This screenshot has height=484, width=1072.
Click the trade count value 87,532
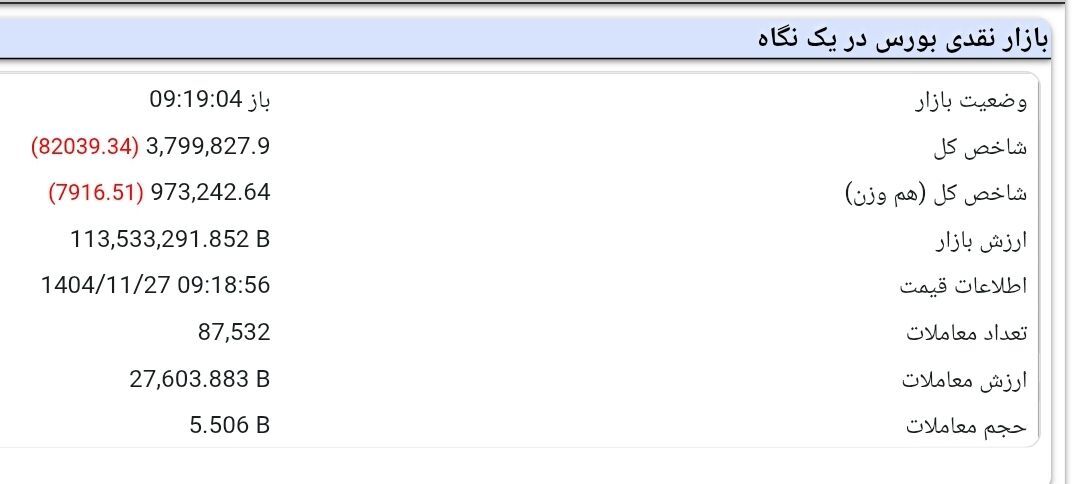234,332
